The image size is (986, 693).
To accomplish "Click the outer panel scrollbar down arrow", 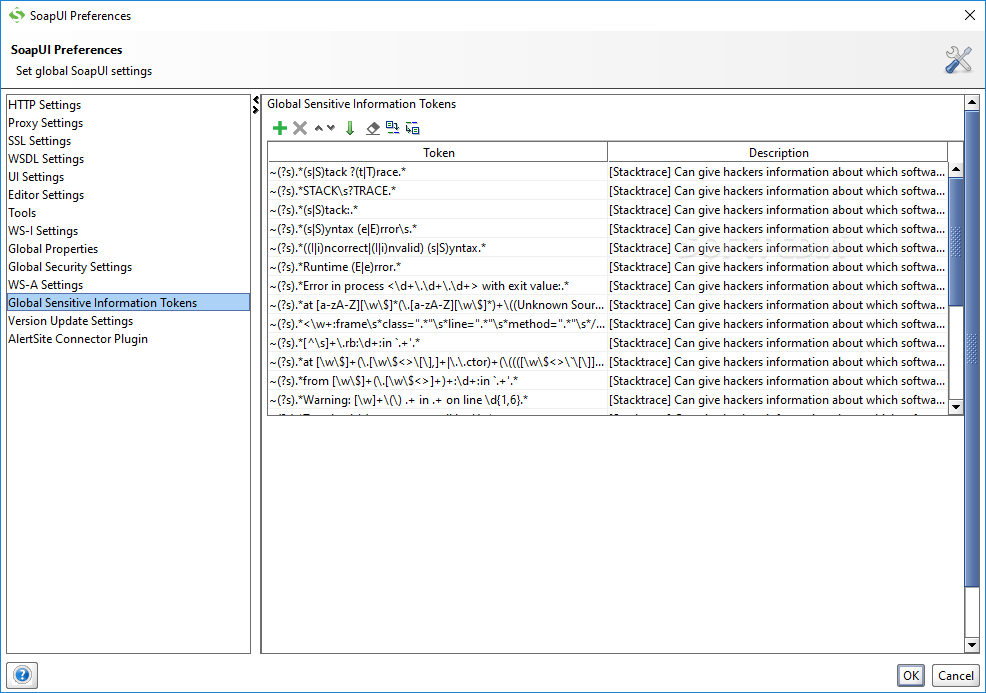I will pyautogui.click(x=972, y=645).
